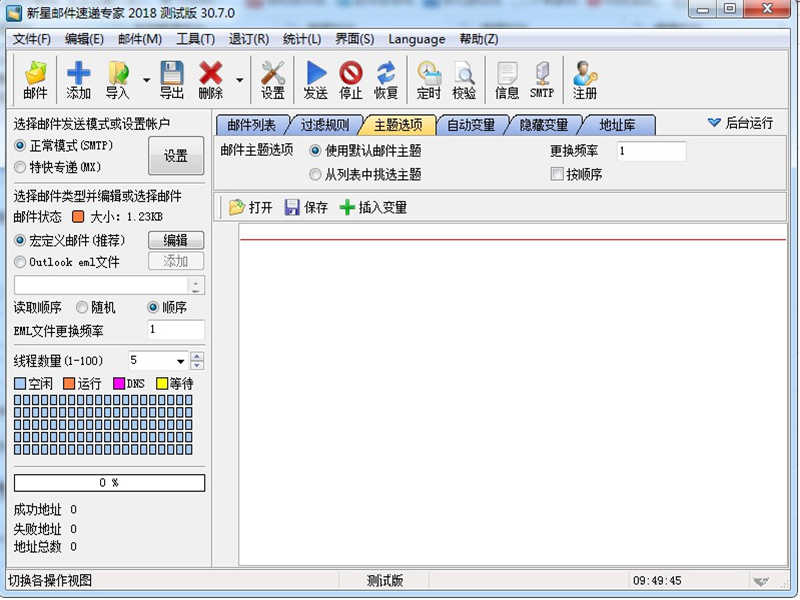Open the 邮件(M) menu

click(140, 39)
